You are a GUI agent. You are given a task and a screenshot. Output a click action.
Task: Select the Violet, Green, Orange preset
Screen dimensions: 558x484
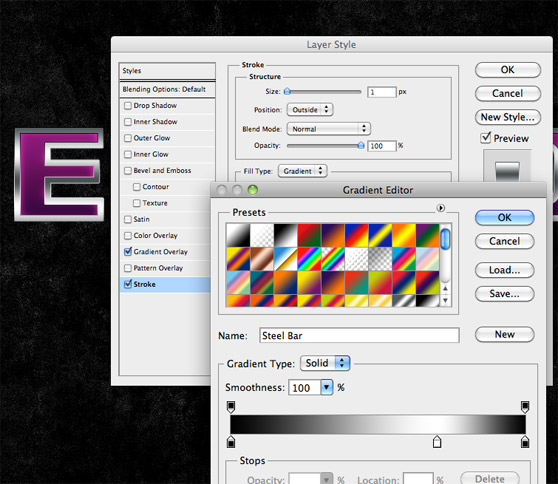pyautogui.click(x=427, y=235)
